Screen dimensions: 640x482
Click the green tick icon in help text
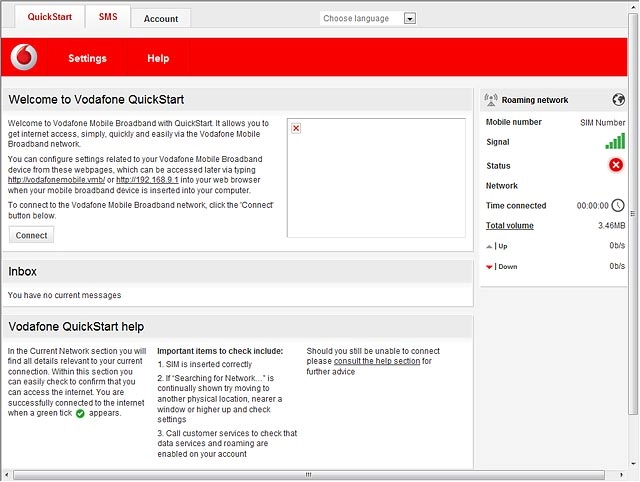click(x=80, y=413)
